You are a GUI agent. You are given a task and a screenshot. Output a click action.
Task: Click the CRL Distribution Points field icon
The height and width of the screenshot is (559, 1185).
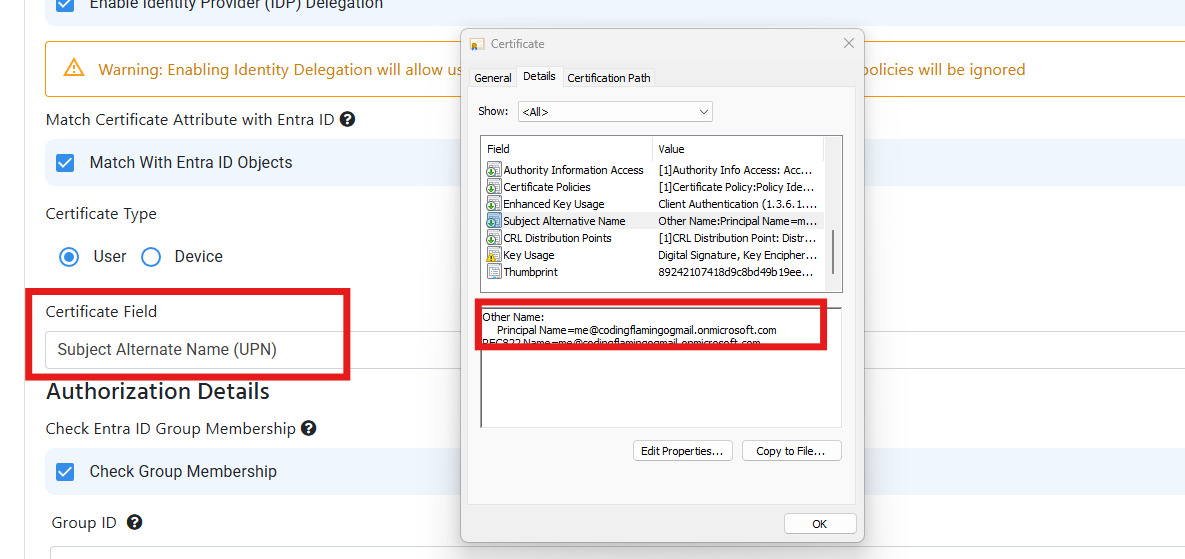493,238
